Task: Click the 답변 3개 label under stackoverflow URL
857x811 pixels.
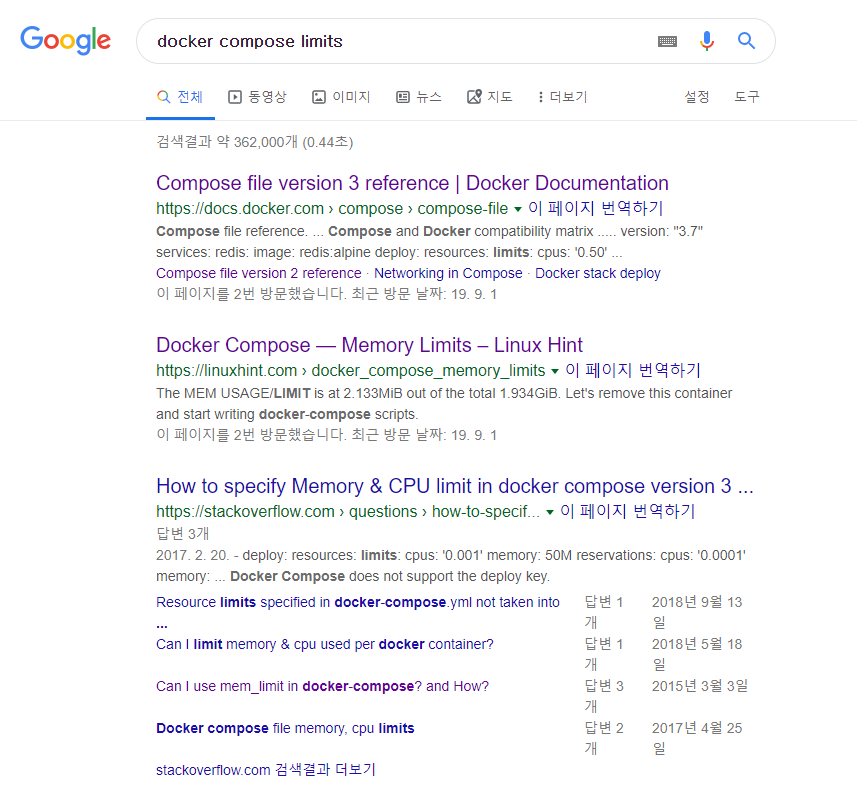Action: [x=183, y=534]
